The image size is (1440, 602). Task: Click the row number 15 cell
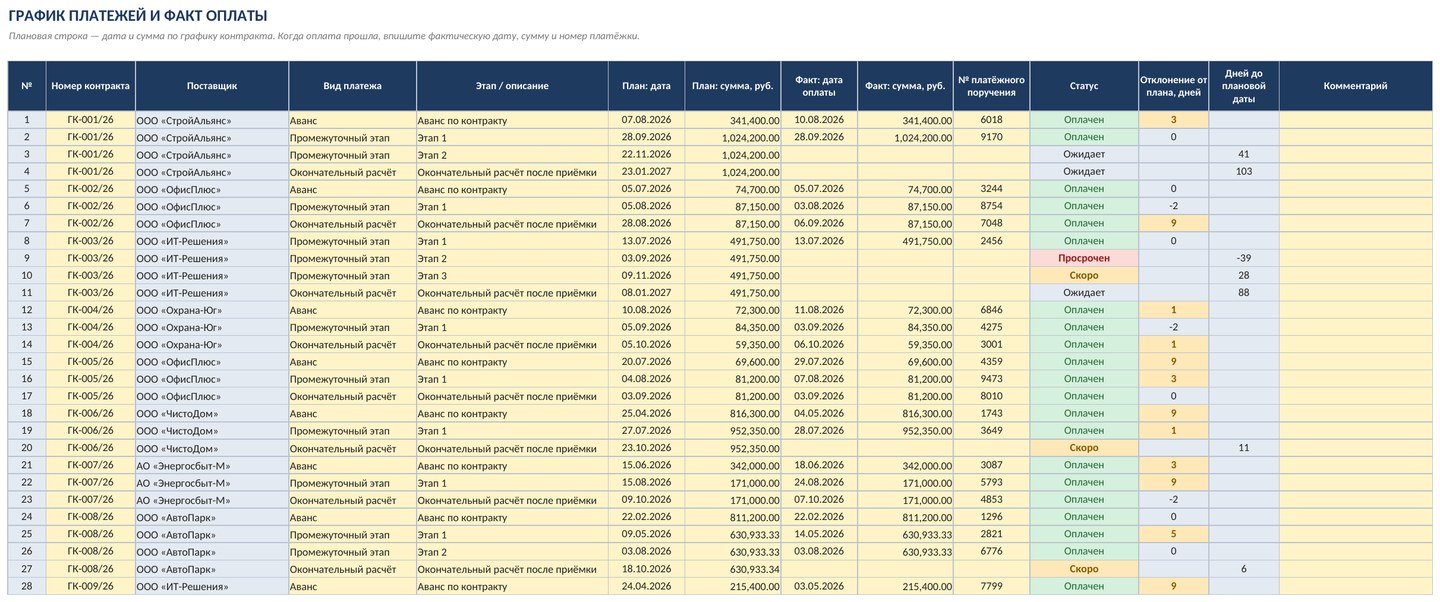coord(27,361)
